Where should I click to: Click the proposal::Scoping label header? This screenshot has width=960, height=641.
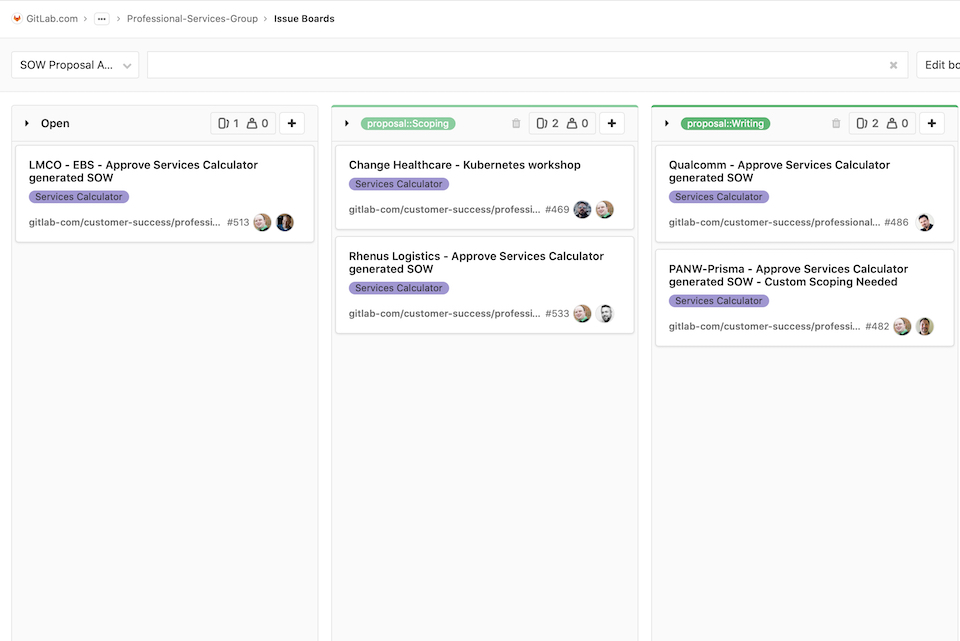[x=408, y=124]
